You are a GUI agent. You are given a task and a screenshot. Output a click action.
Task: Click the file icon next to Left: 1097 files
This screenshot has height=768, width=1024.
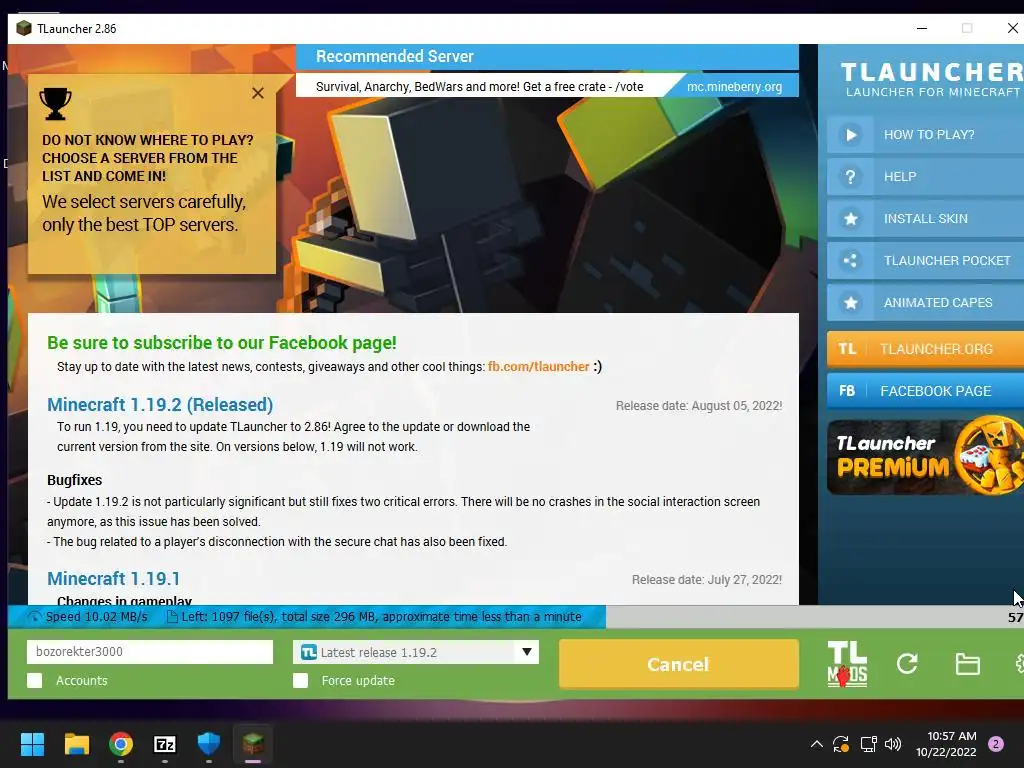172,616
